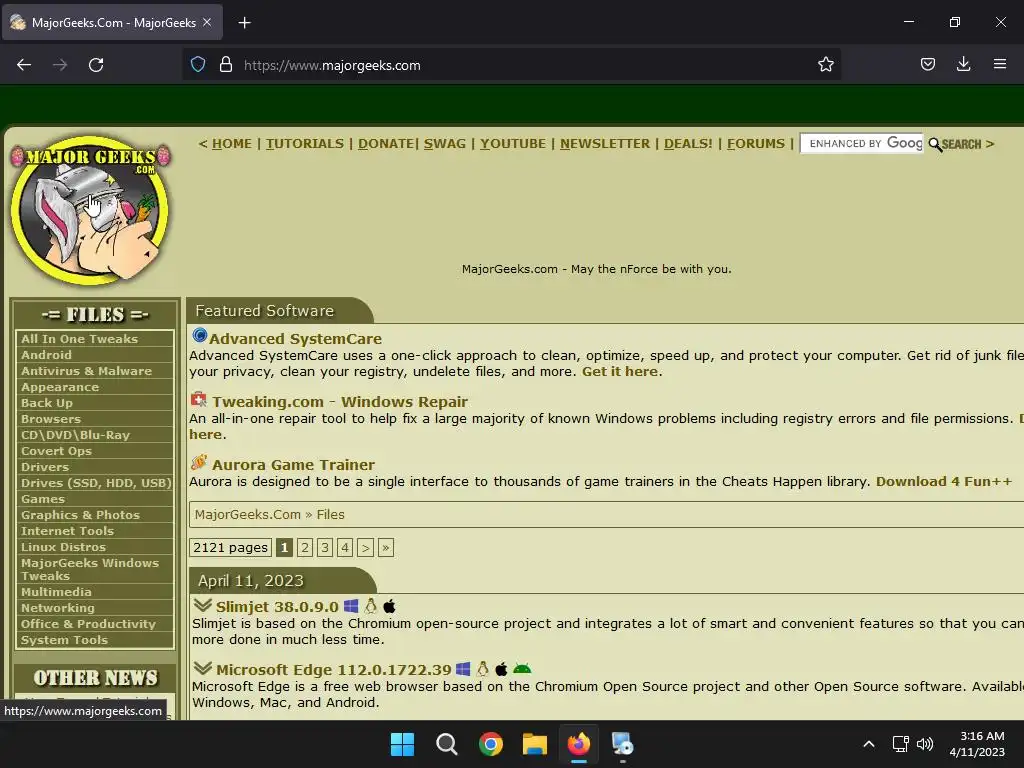Open the Microsoft Edge 112.0.1722.39 link
1024x768 pixels.
(x=334, y=670)
